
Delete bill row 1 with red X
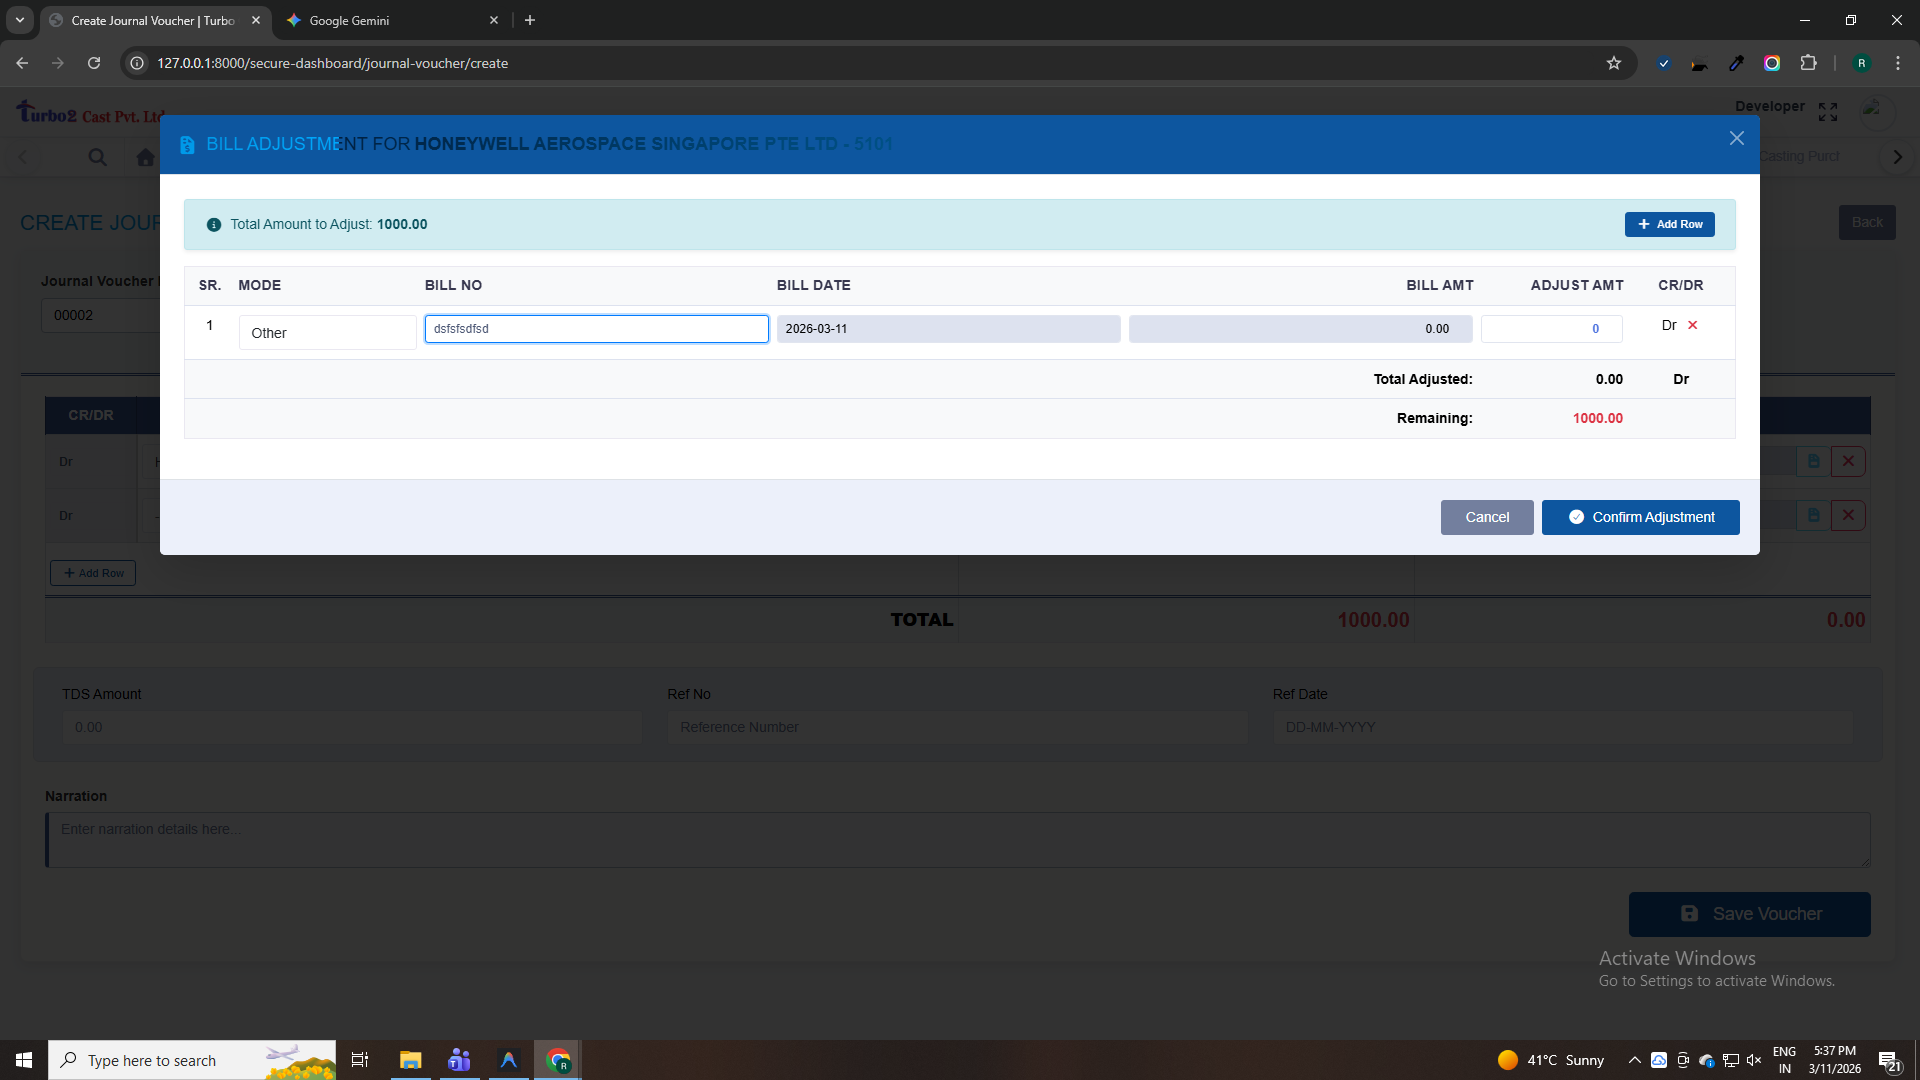(x=1693, y=326)
